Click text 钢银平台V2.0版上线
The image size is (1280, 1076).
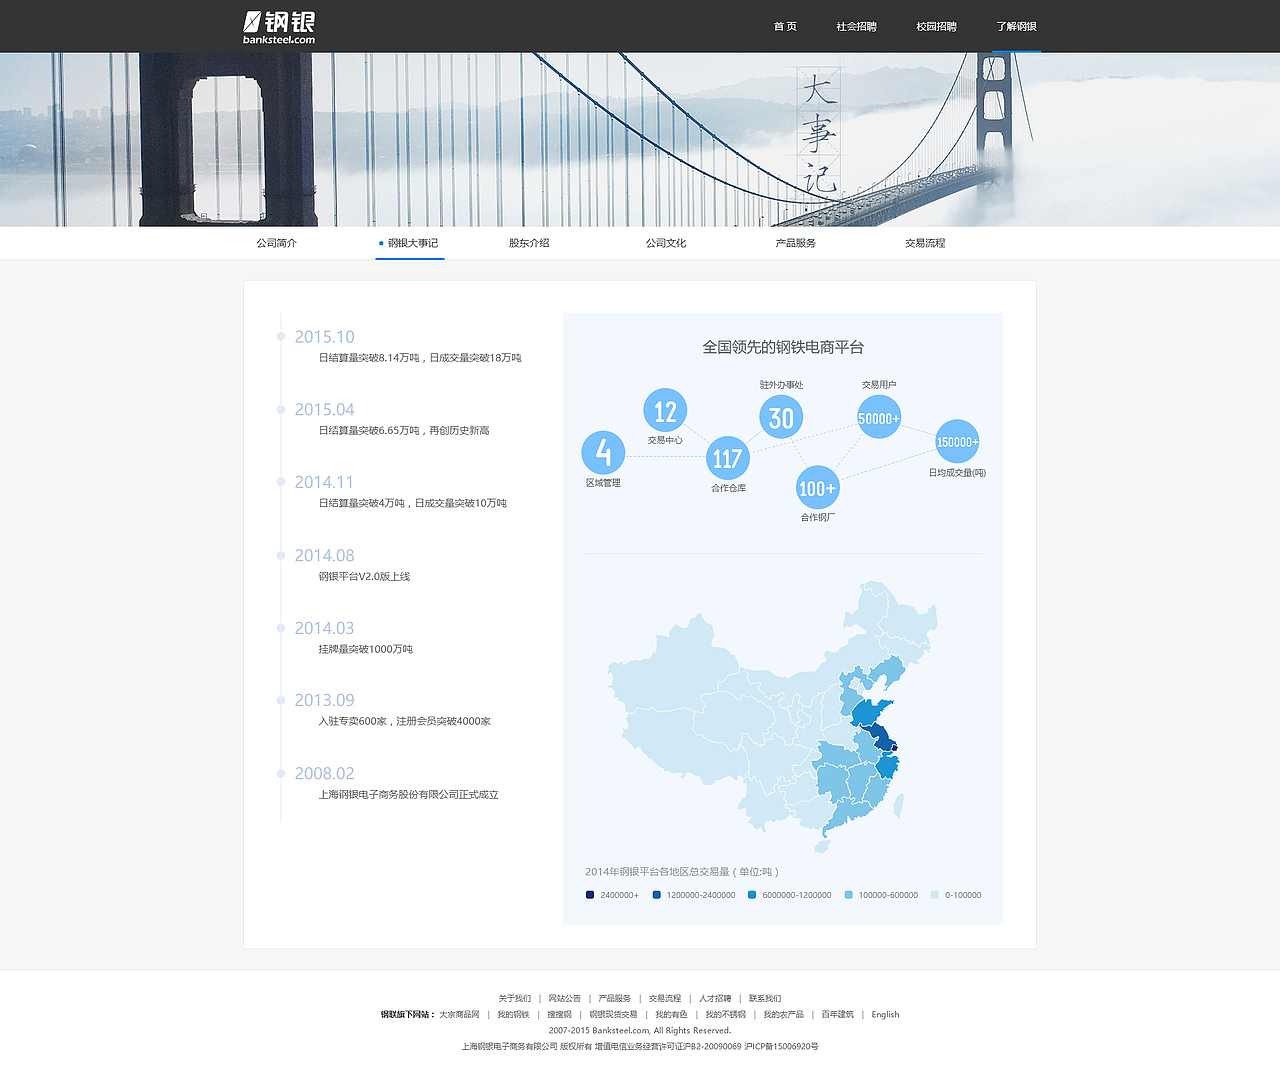coord(364,577)
